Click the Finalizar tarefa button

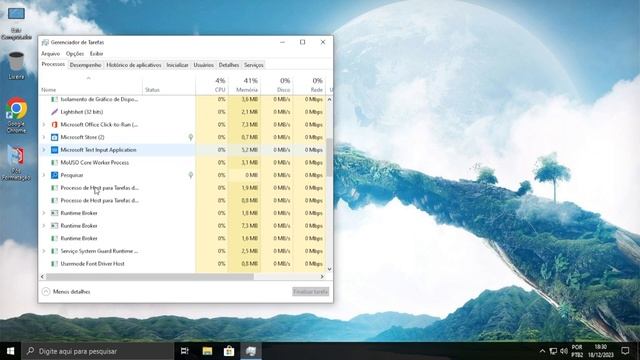tap(311, 292)
